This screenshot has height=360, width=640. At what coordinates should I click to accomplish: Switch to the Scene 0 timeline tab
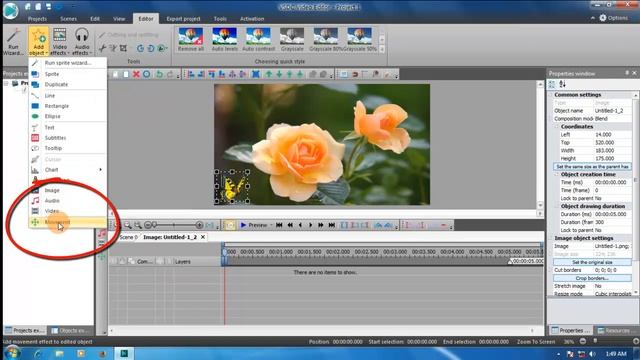point(128,237)
